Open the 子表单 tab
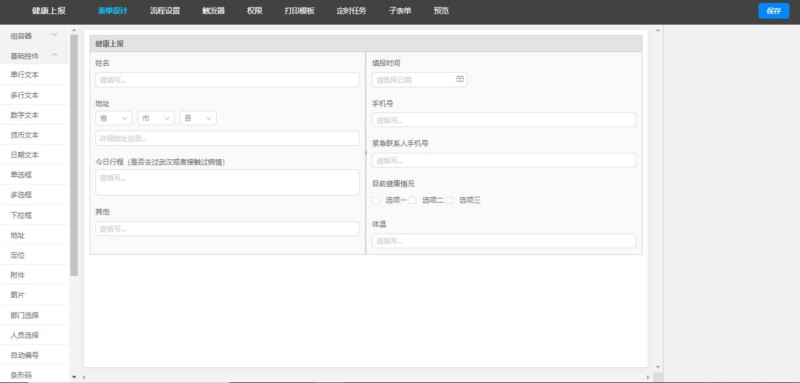The width and height of the screenshot is (800, 383). [400, 11]
